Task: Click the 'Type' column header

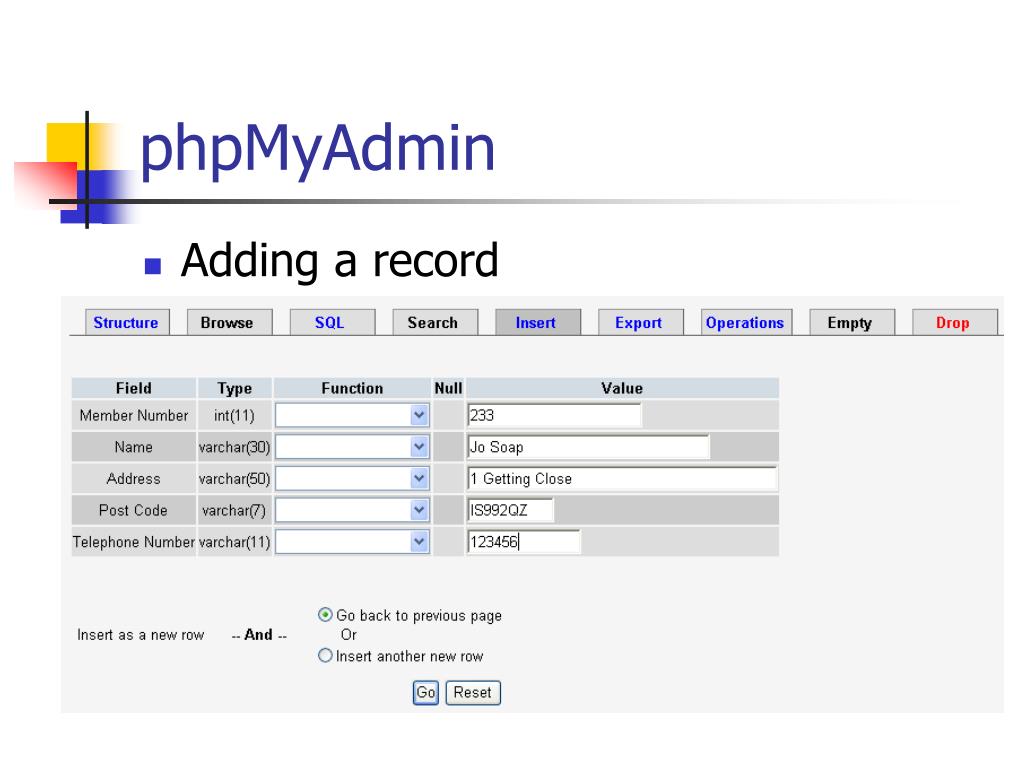Action: 234,388
